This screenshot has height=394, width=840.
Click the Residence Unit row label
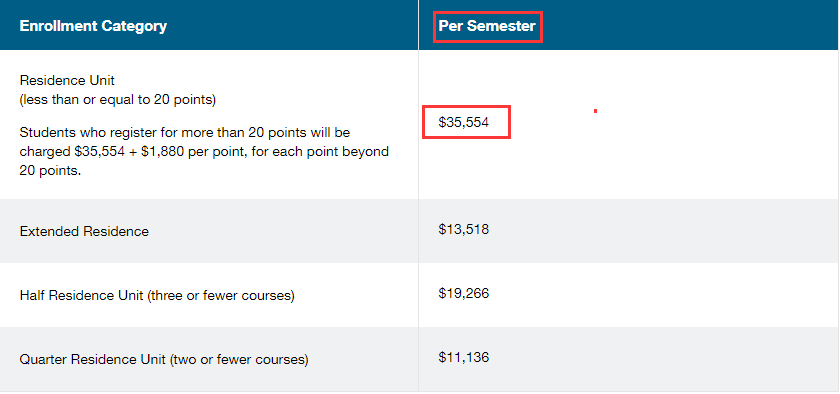(68, 80)
